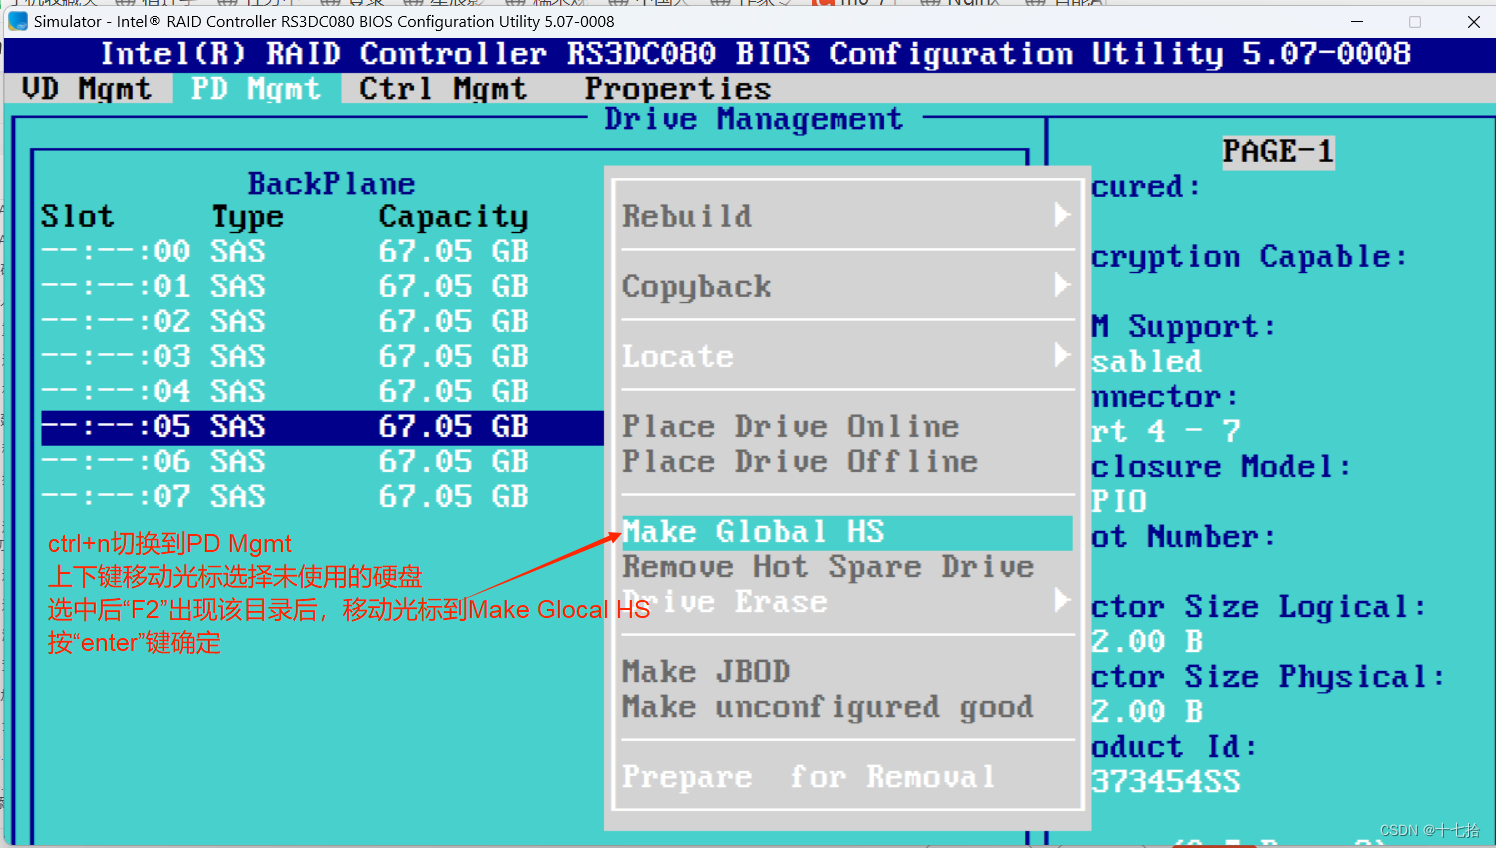Minimize the Simulator window
The image size is (1496, 848).
pyautogui.click(x=1357, y=21)
